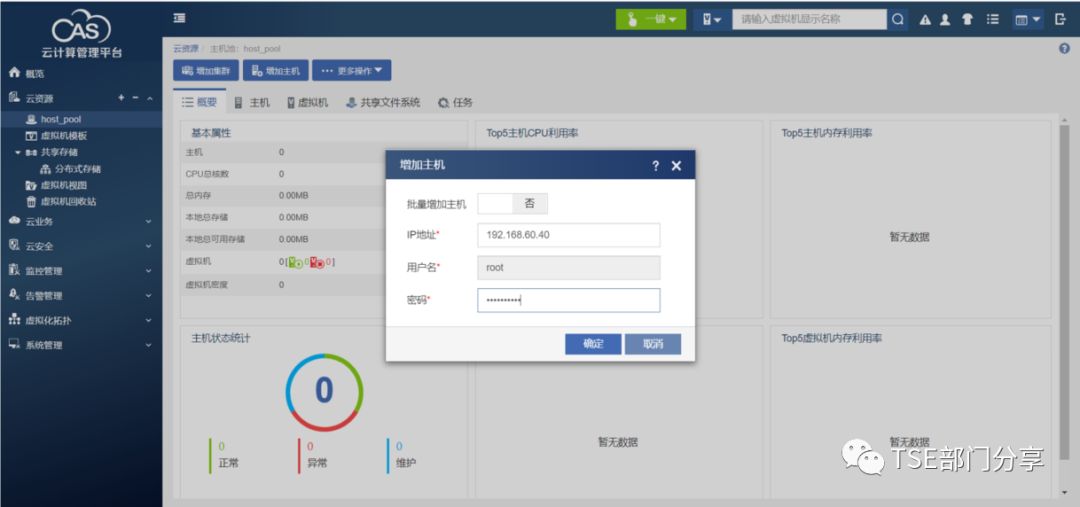Switch to the 任务 tab
The image size is (1080, 507).
pos(456,103)
